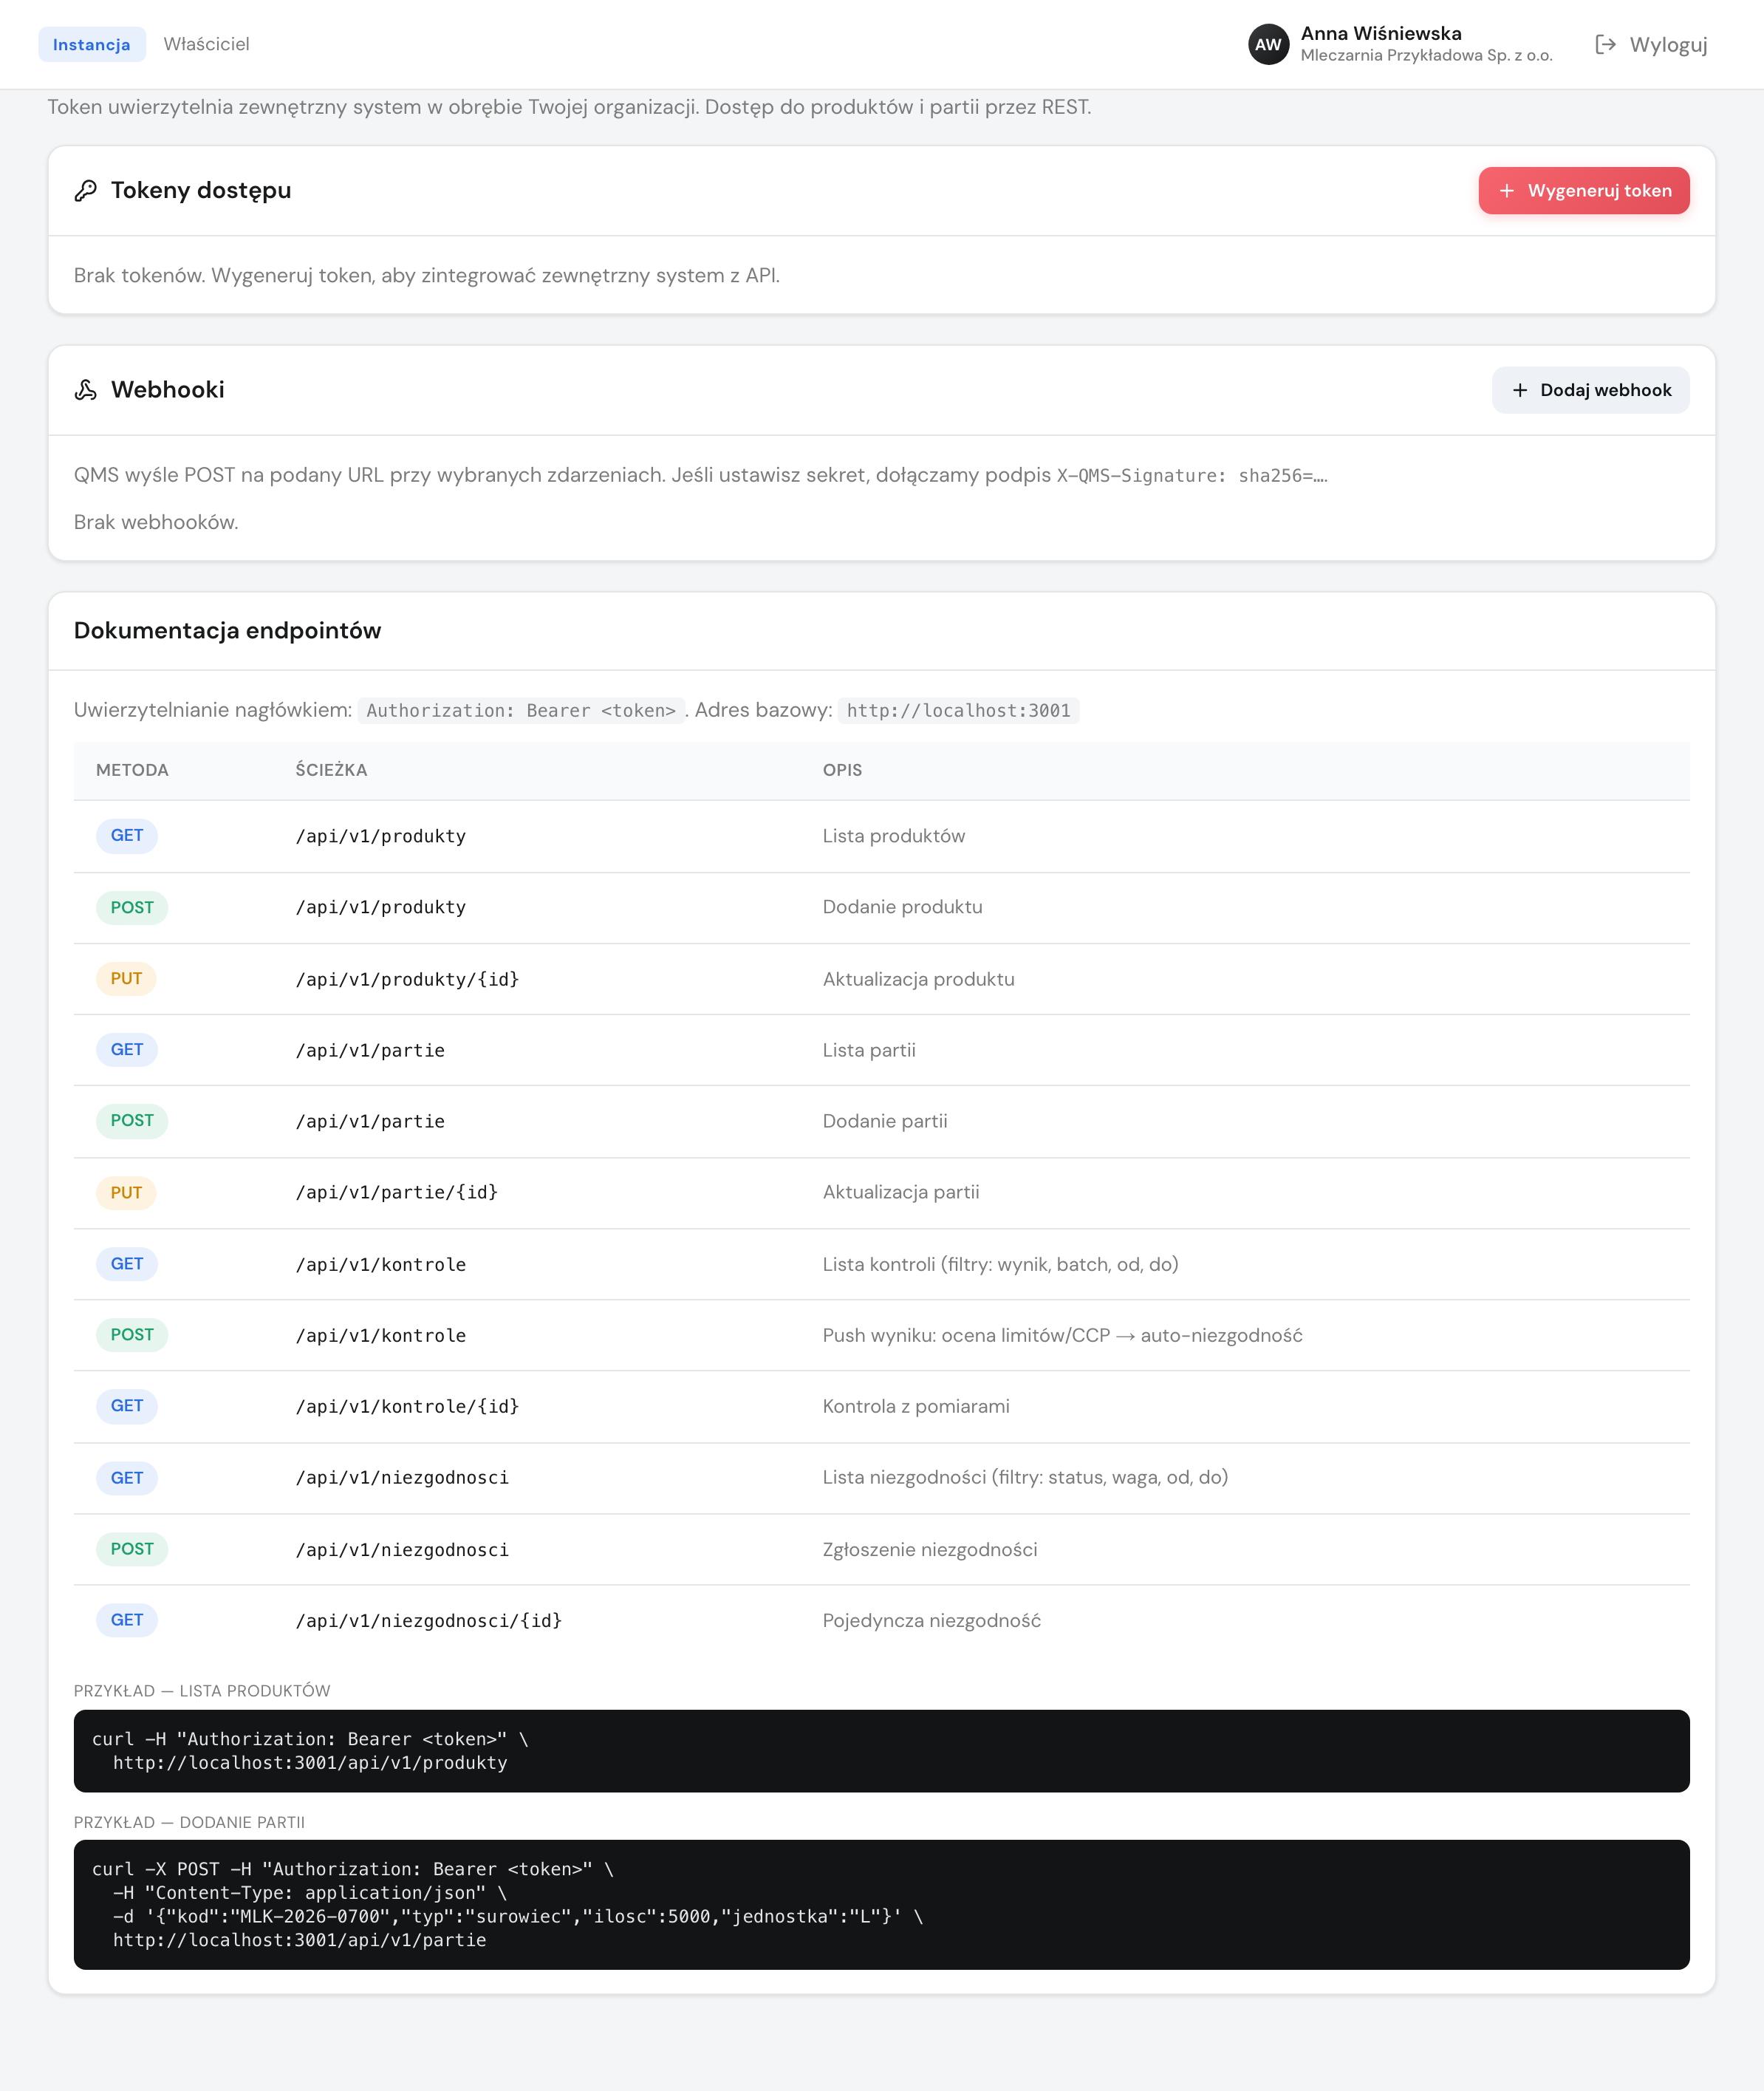Click the GET badge for Lista partii

coord(127,1050)
